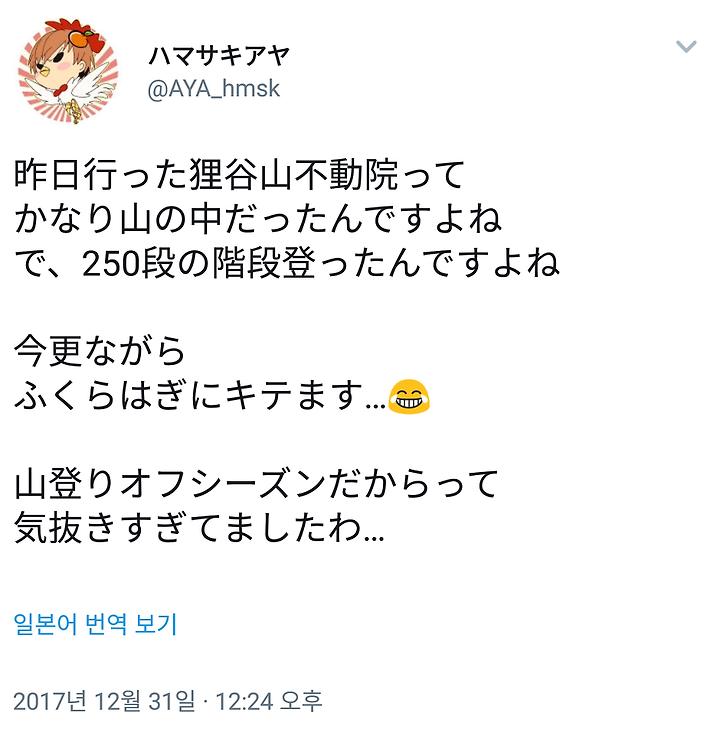Select the words 狸谷山不動院 in tweet
Image resolution: width=720 pixels, height=729 pixels.
pyautogui.click(x=294, y=175)
